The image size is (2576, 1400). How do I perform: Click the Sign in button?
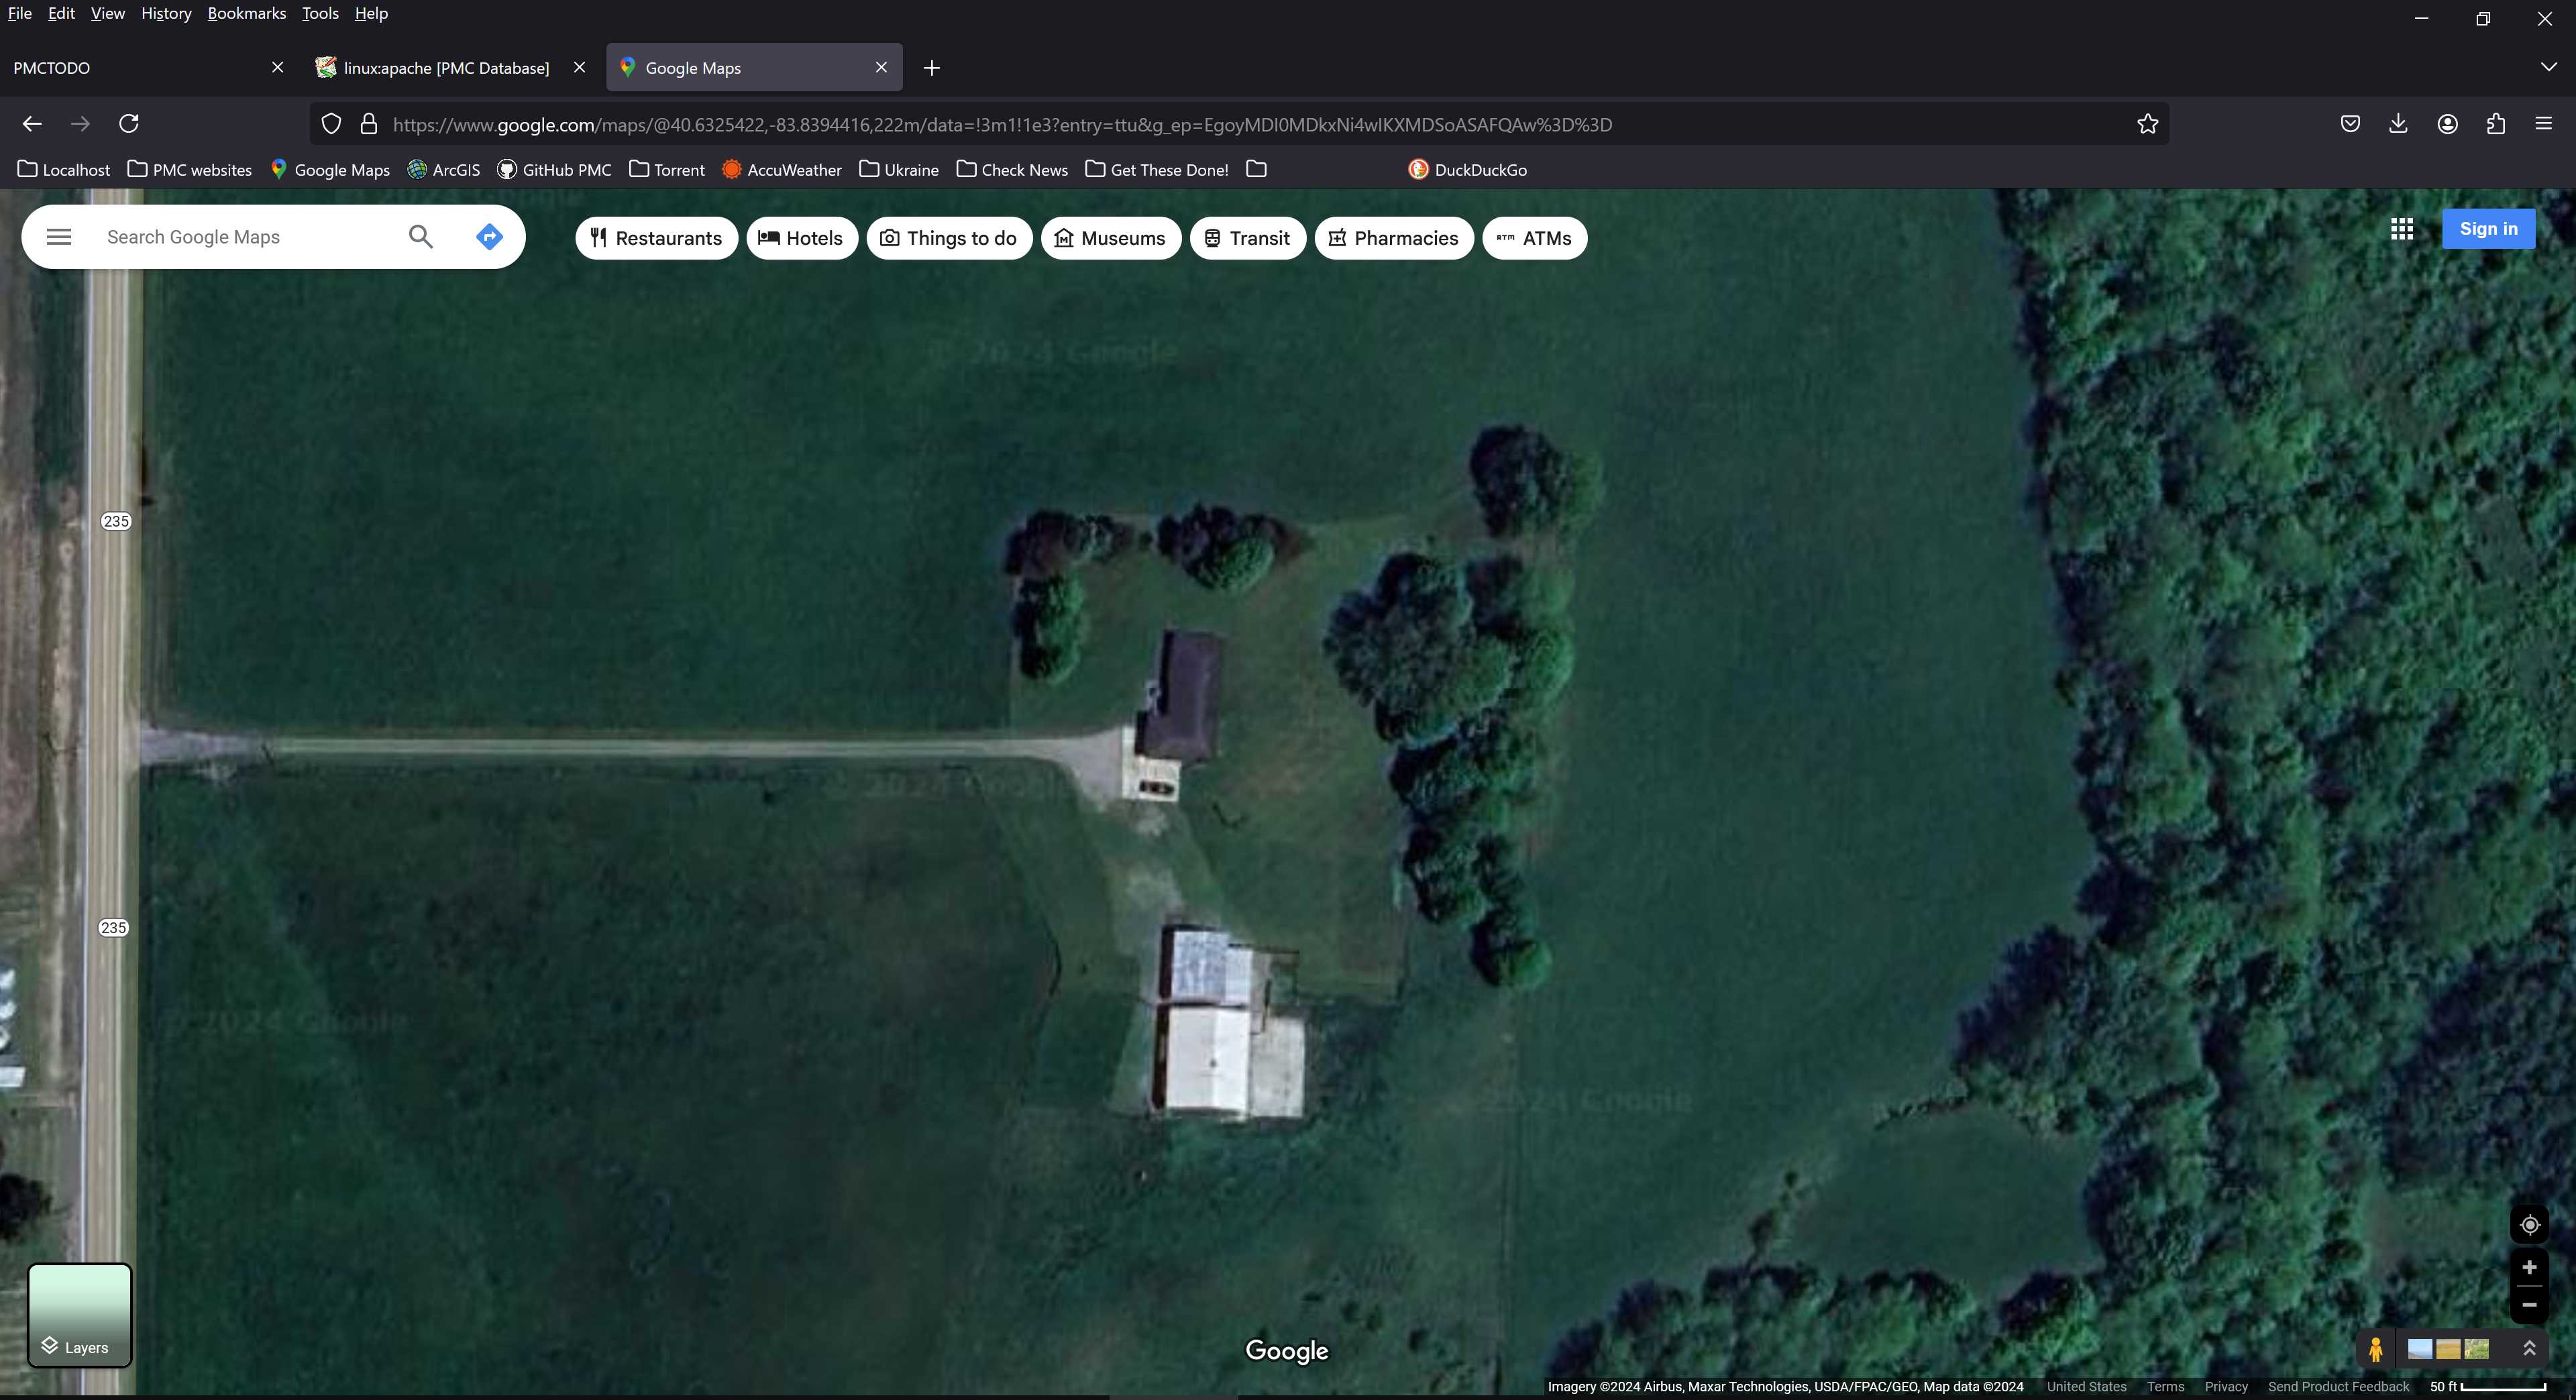[x=2488, y=229]
